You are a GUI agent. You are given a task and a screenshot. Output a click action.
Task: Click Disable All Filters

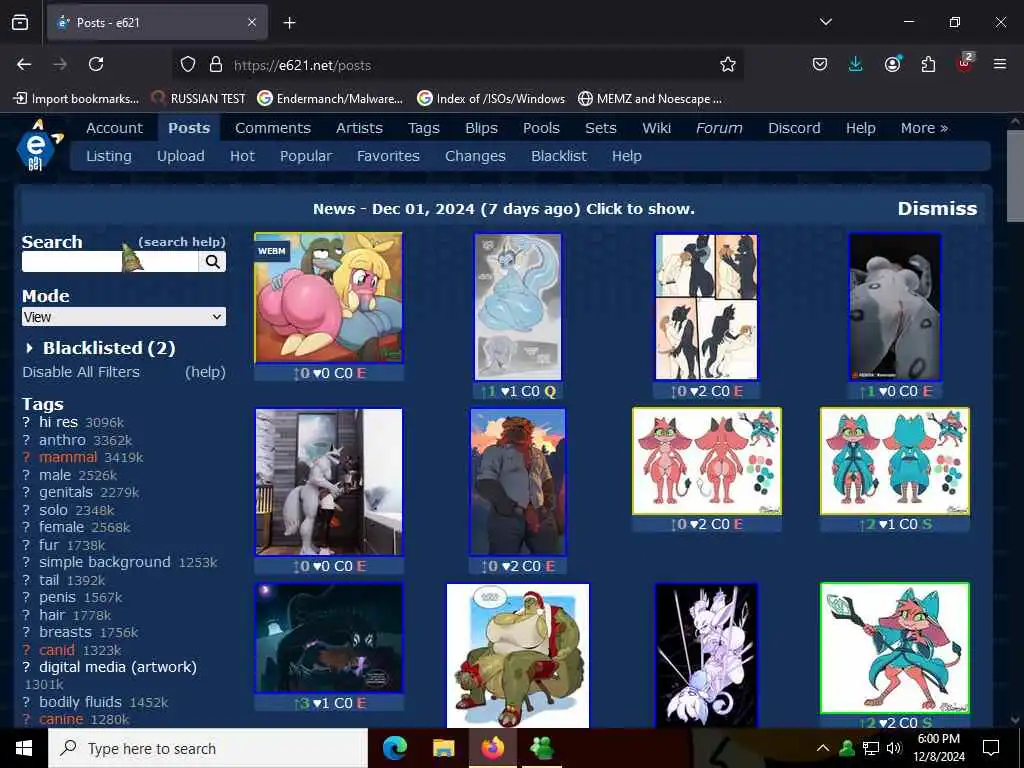click(x=81, y=372)
